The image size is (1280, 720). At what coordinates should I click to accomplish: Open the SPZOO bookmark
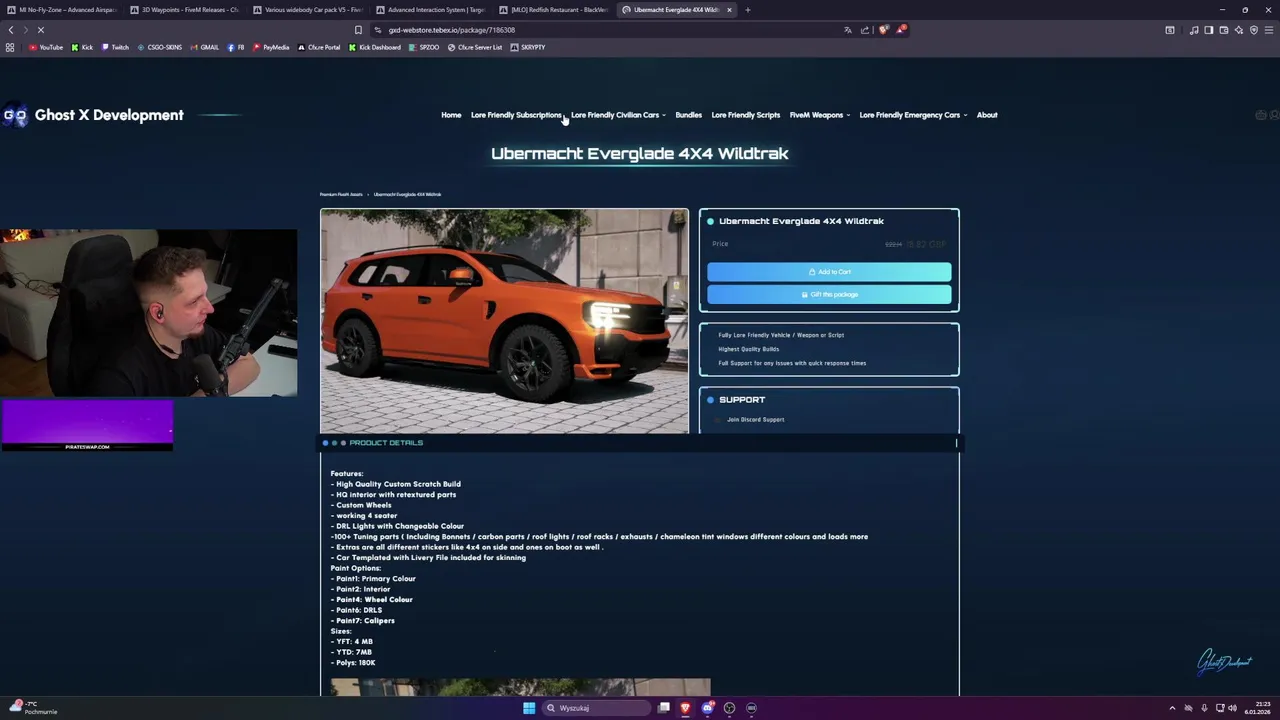click(424, 47)
